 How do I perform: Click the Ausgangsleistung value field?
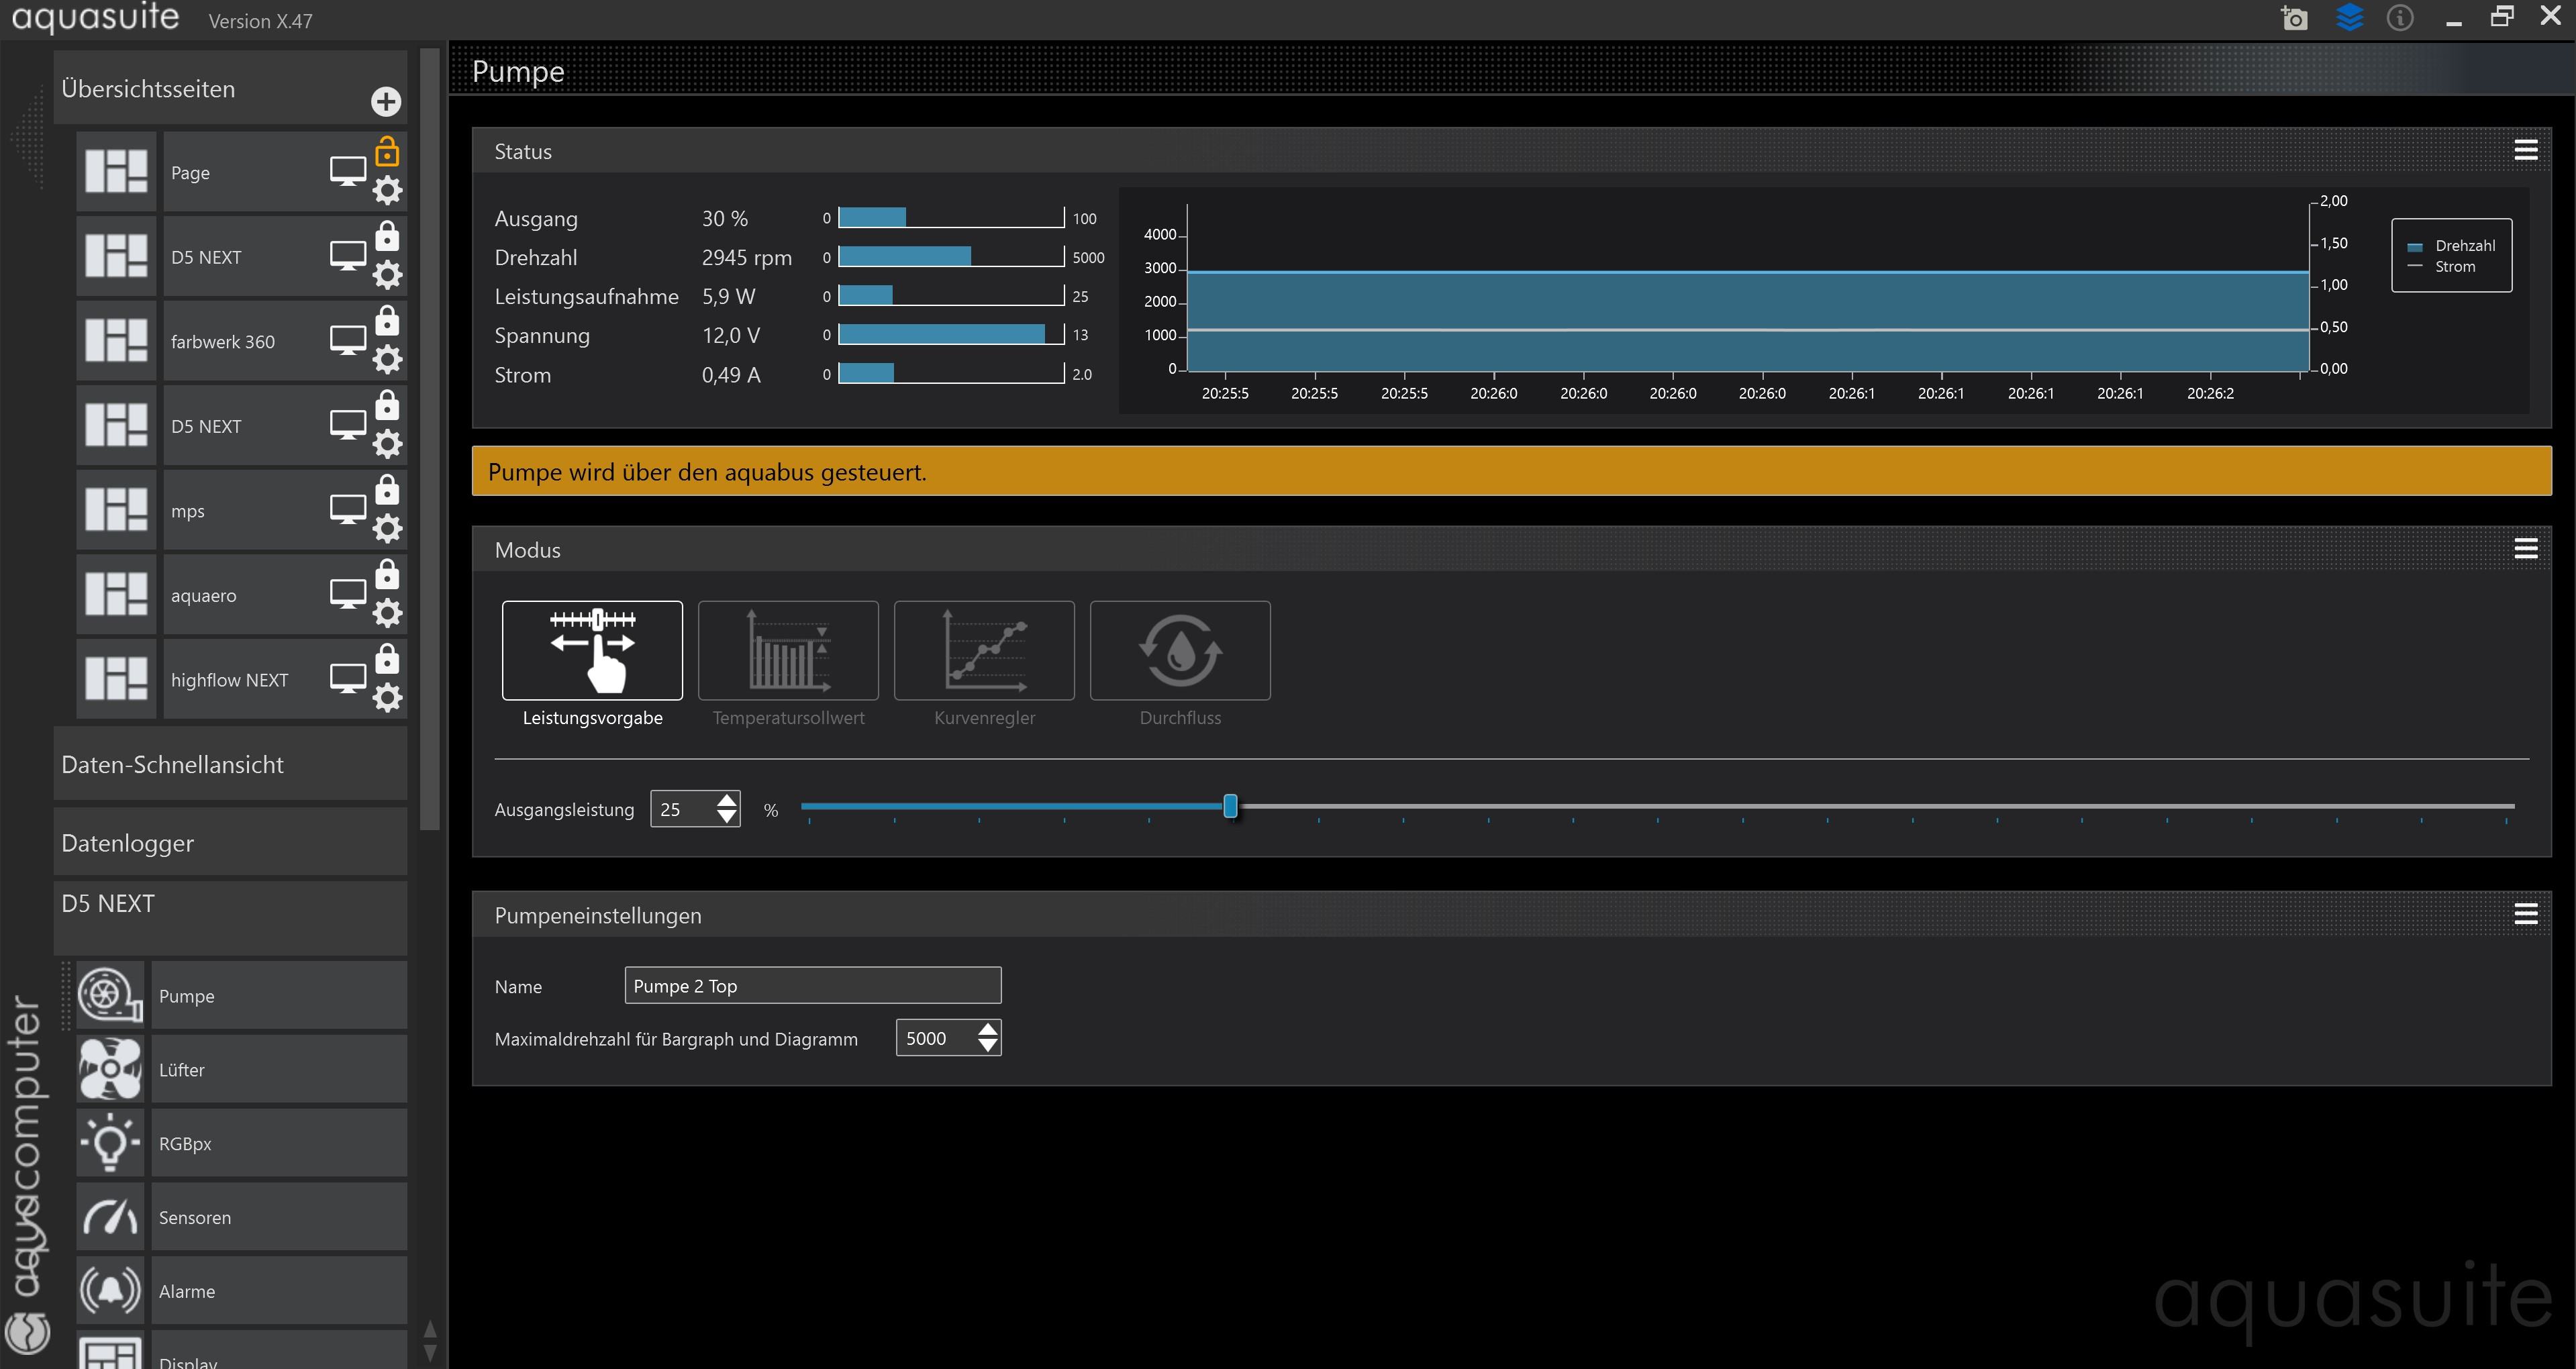point(683,809)
